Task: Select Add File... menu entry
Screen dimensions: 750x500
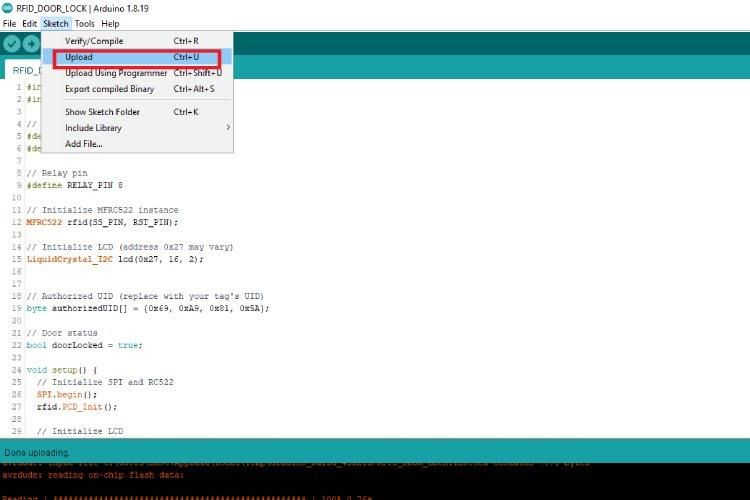Action: [137, 144]
